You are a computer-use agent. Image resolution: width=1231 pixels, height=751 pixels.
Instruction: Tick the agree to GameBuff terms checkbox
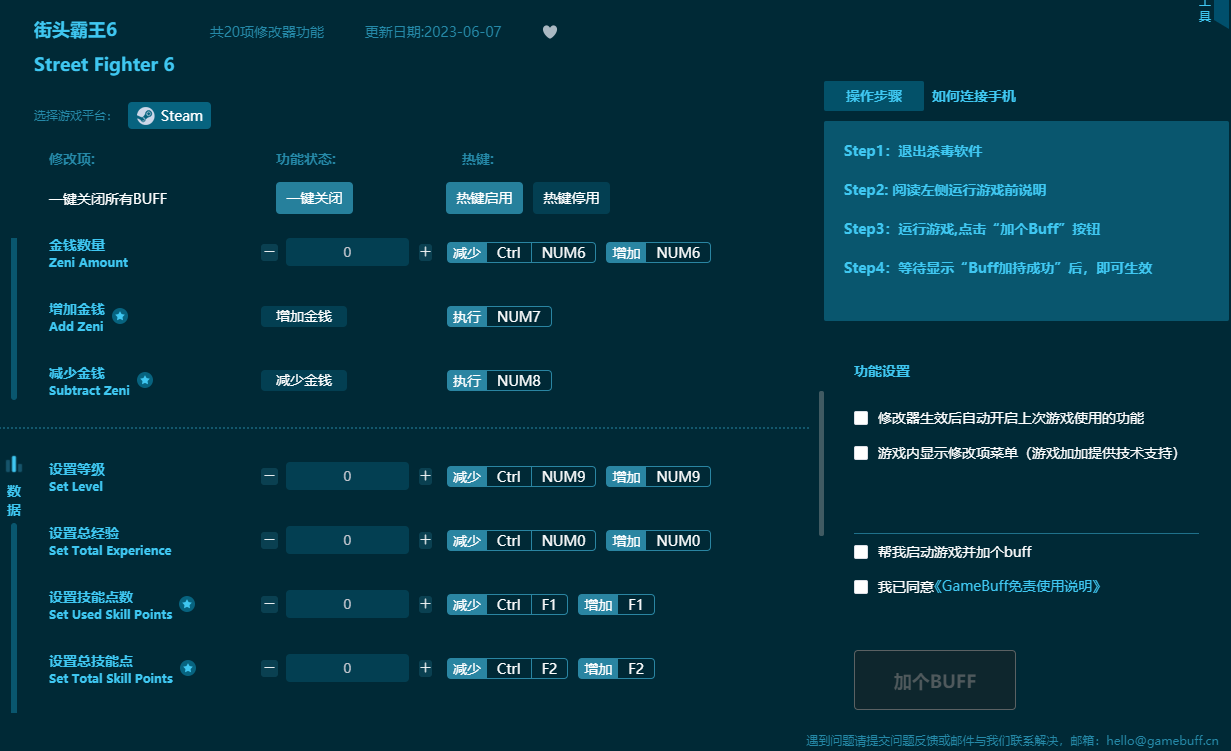(861, 587)
